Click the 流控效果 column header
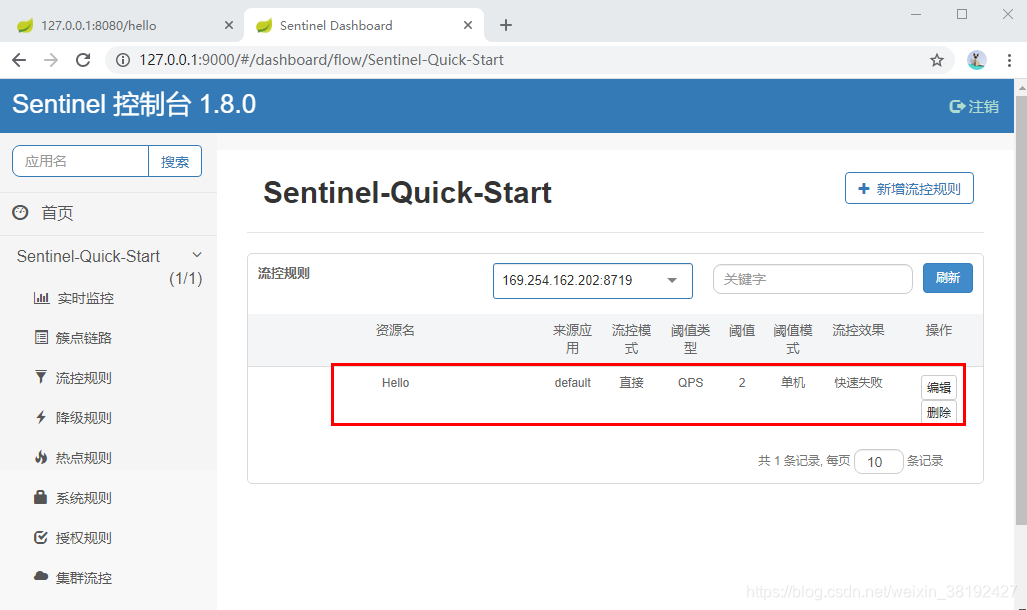The width and height of the screenshot is (1027, 610). tap(858, 330)
